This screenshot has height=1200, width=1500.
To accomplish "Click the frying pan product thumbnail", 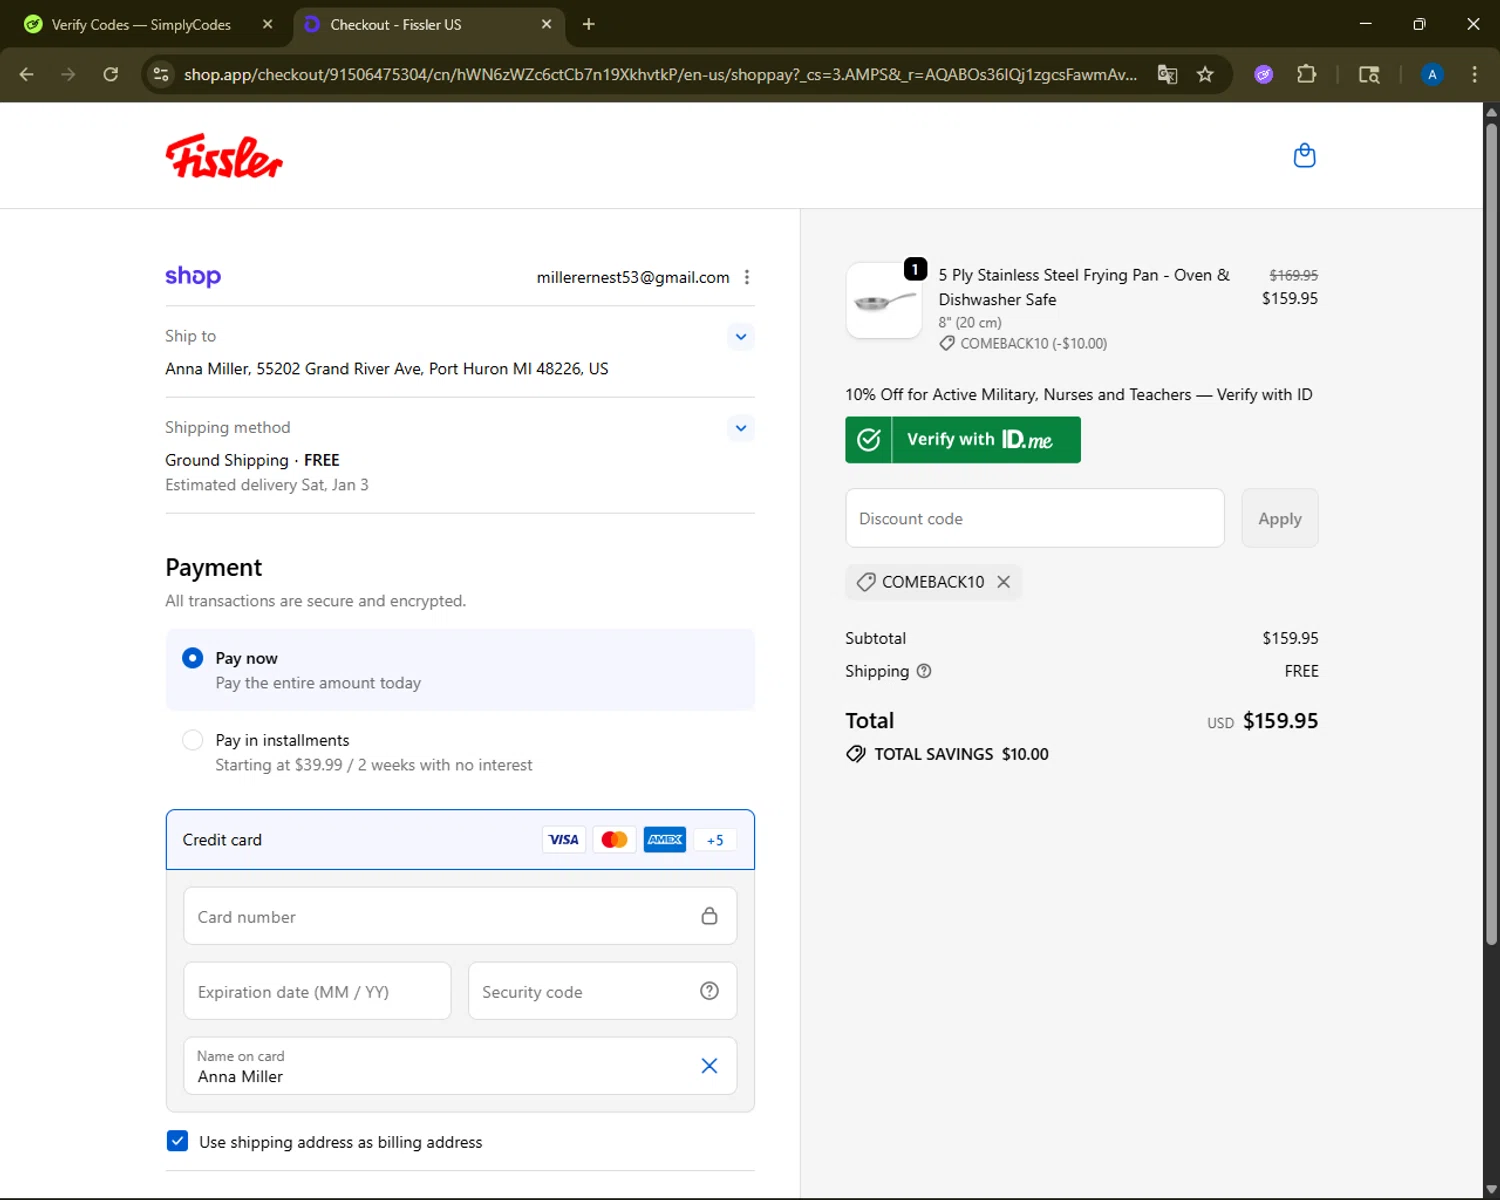I will point(884,301).
